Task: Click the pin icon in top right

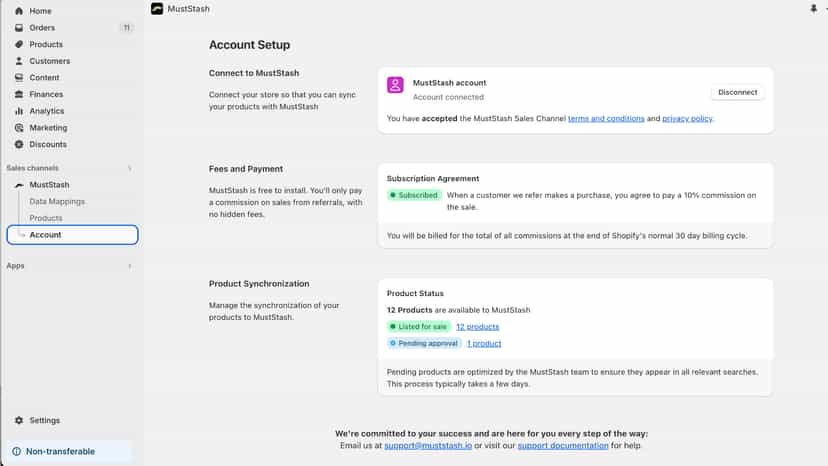Action: [x=813, y=8]
